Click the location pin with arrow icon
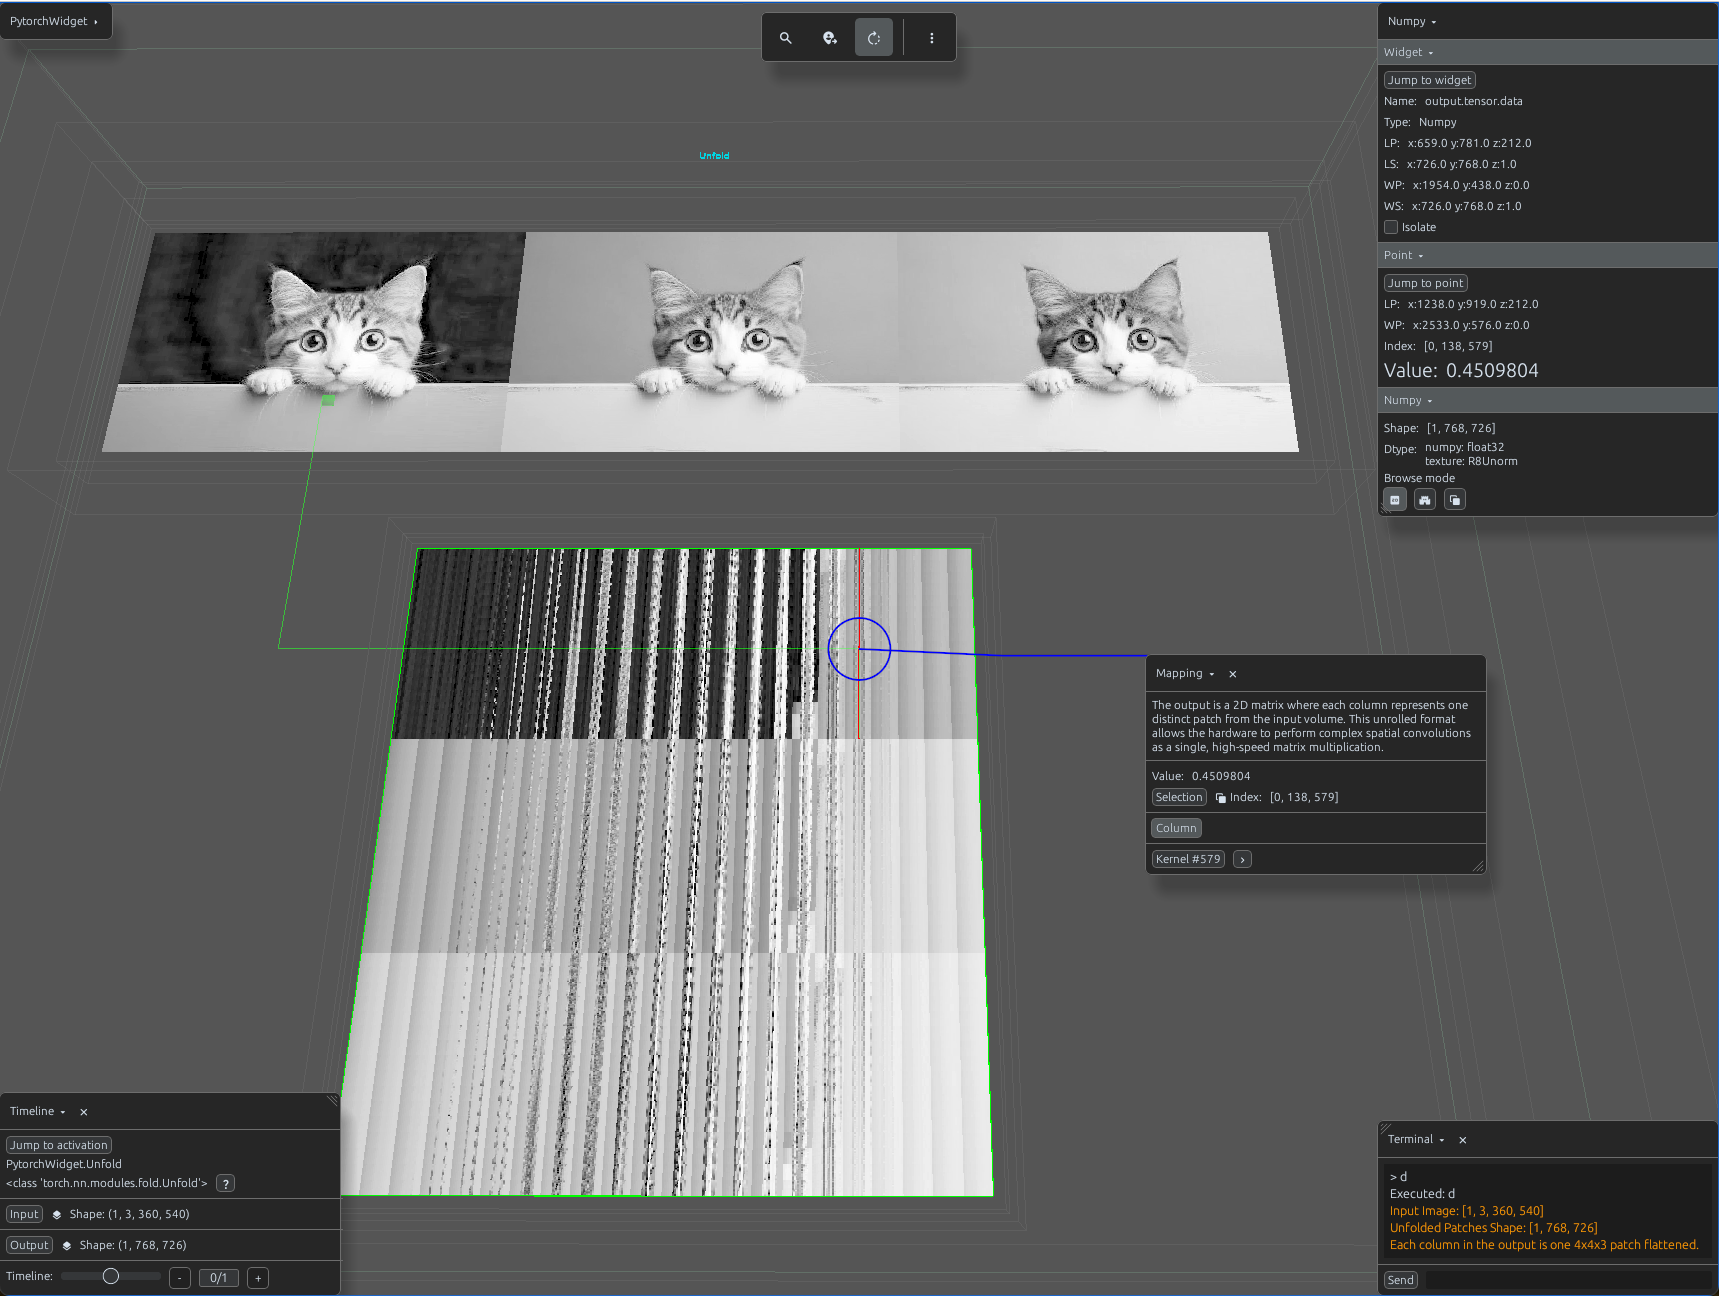This screenshot has width=1719, height=1296. point(830,38)
